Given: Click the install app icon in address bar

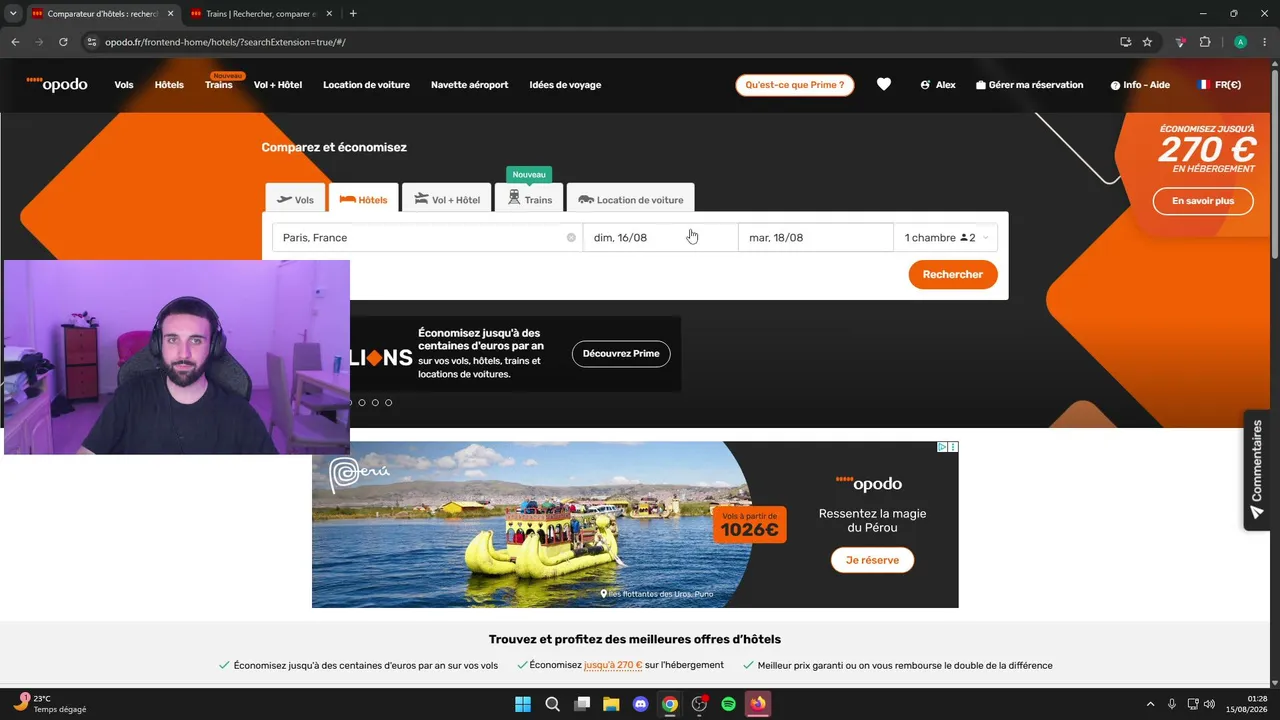Looking at the screenshot, I should [1126, 42].
